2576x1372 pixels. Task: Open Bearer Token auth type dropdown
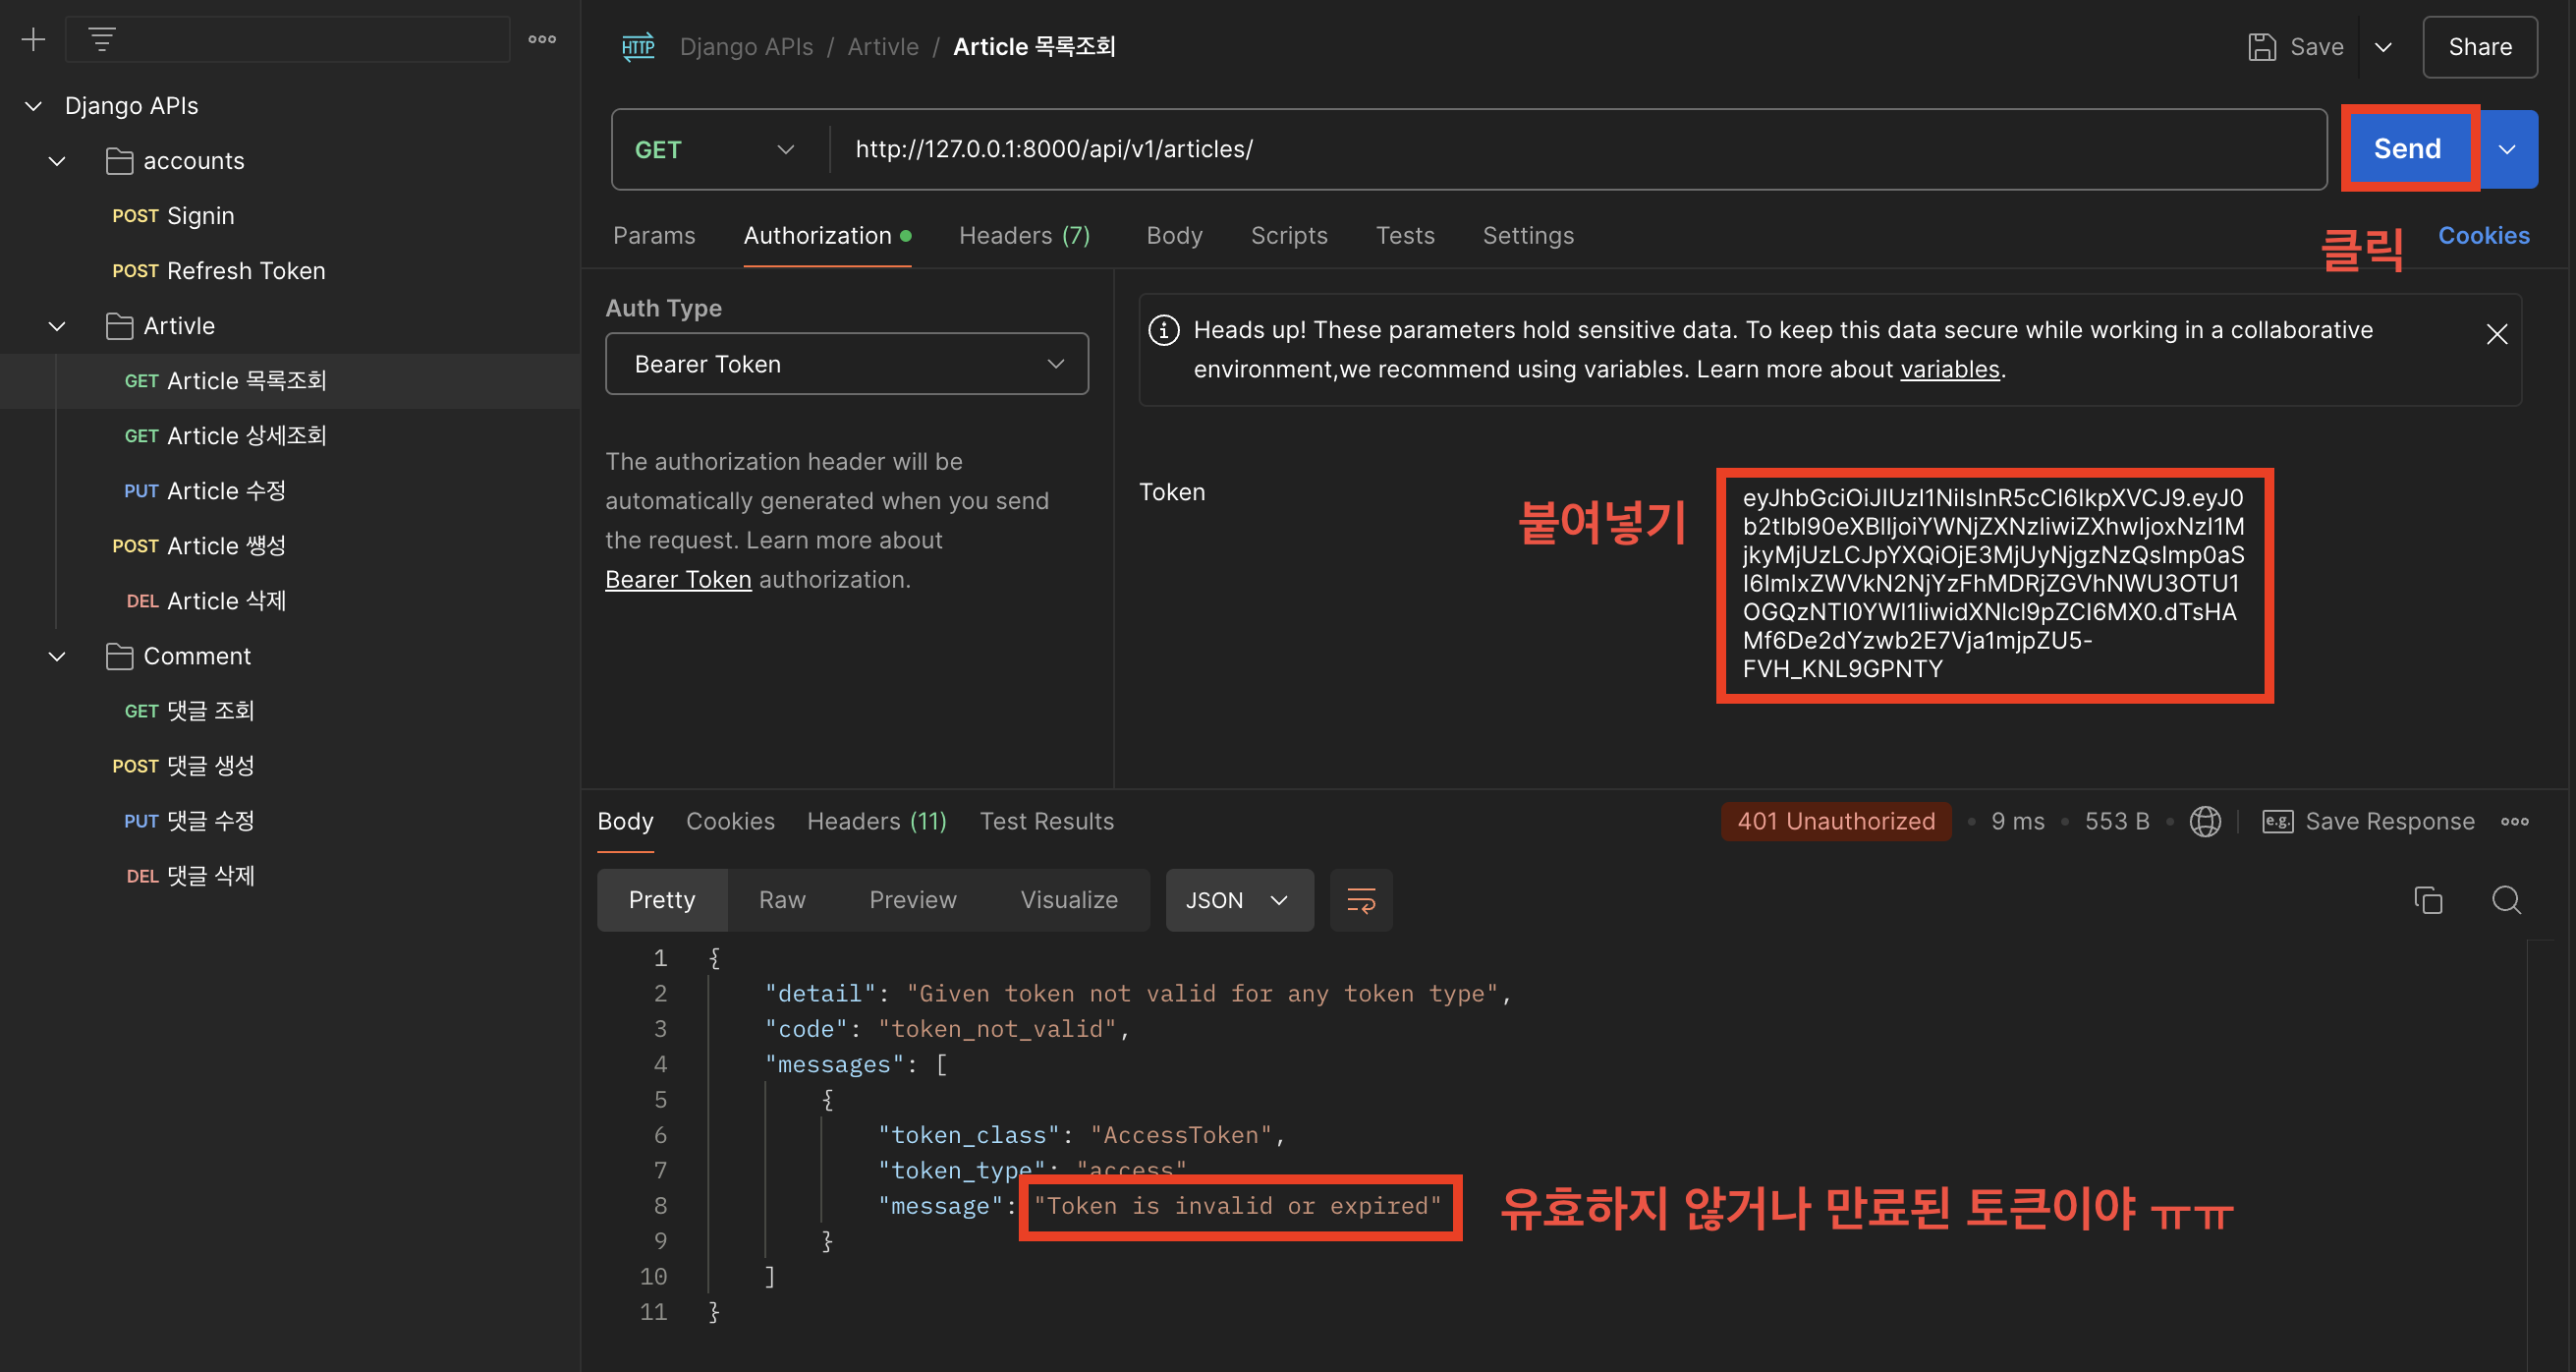point(846,364)
